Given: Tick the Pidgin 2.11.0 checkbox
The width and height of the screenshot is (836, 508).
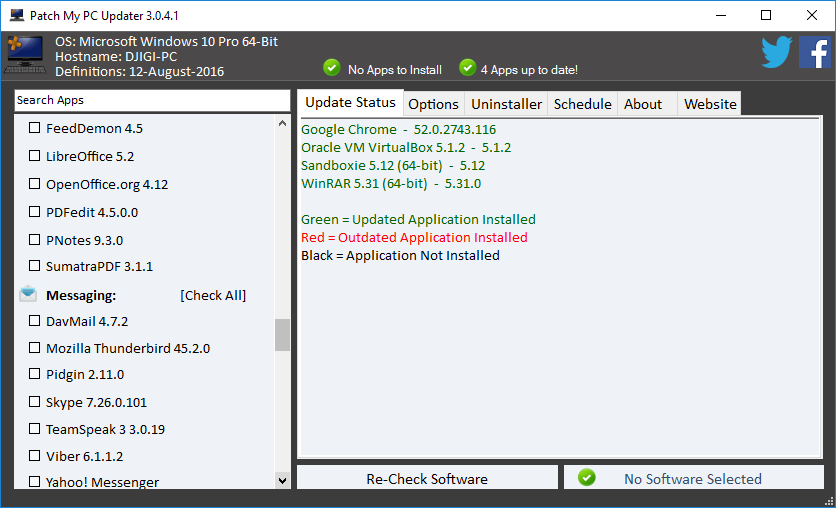Looking at the screenshot, I should click(x=34, y=373).
